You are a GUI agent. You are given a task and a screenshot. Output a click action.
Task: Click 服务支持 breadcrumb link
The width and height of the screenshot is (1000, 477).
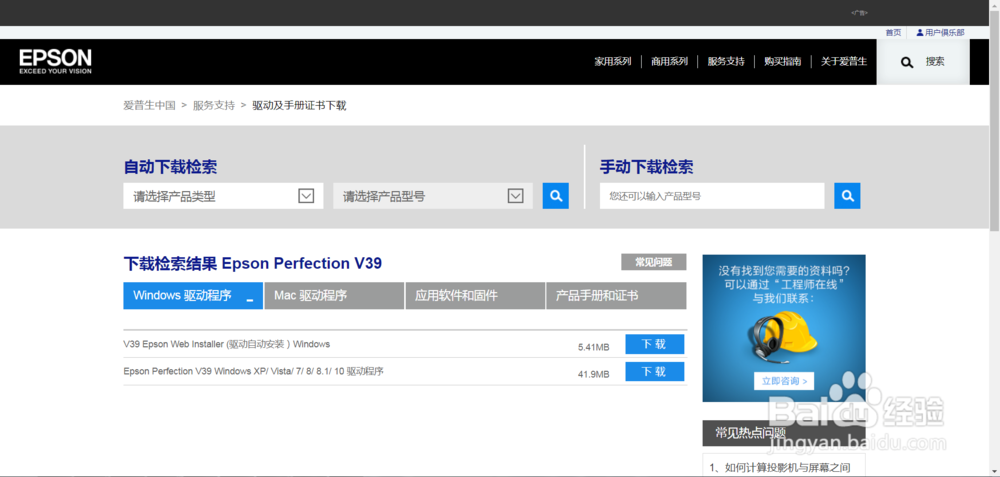point(214,105)
